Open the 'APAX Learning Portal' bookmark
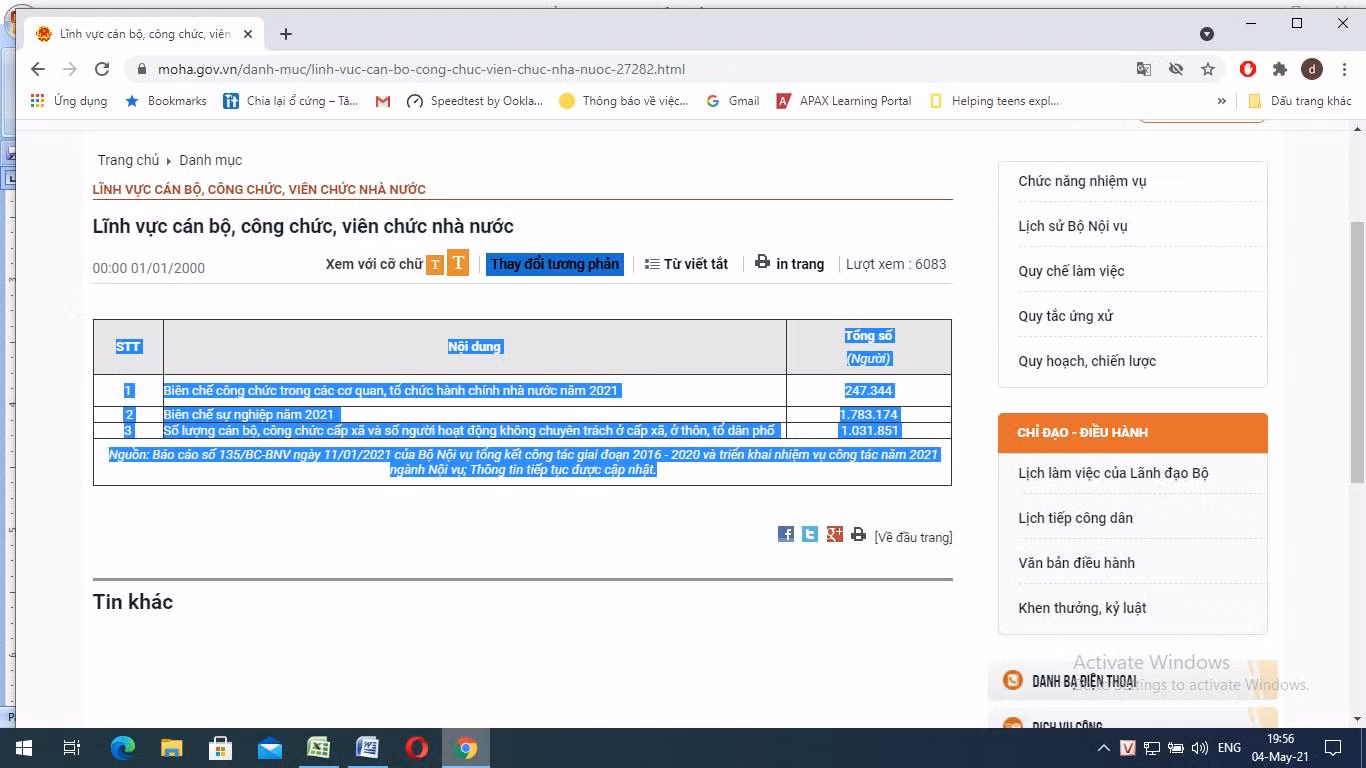Image resolution: width=1366 pixels, height=768 pixels. tap(844, 101)
